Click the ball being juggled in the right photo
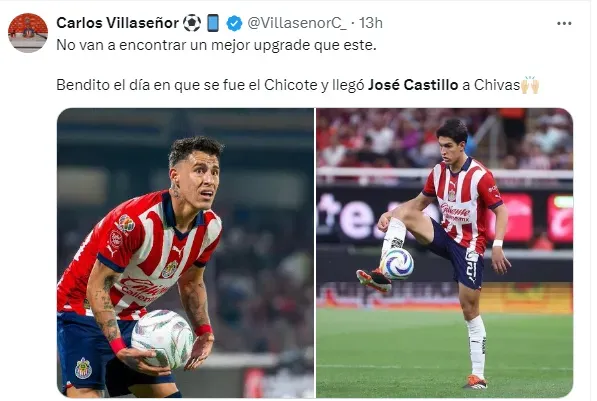 397,264
